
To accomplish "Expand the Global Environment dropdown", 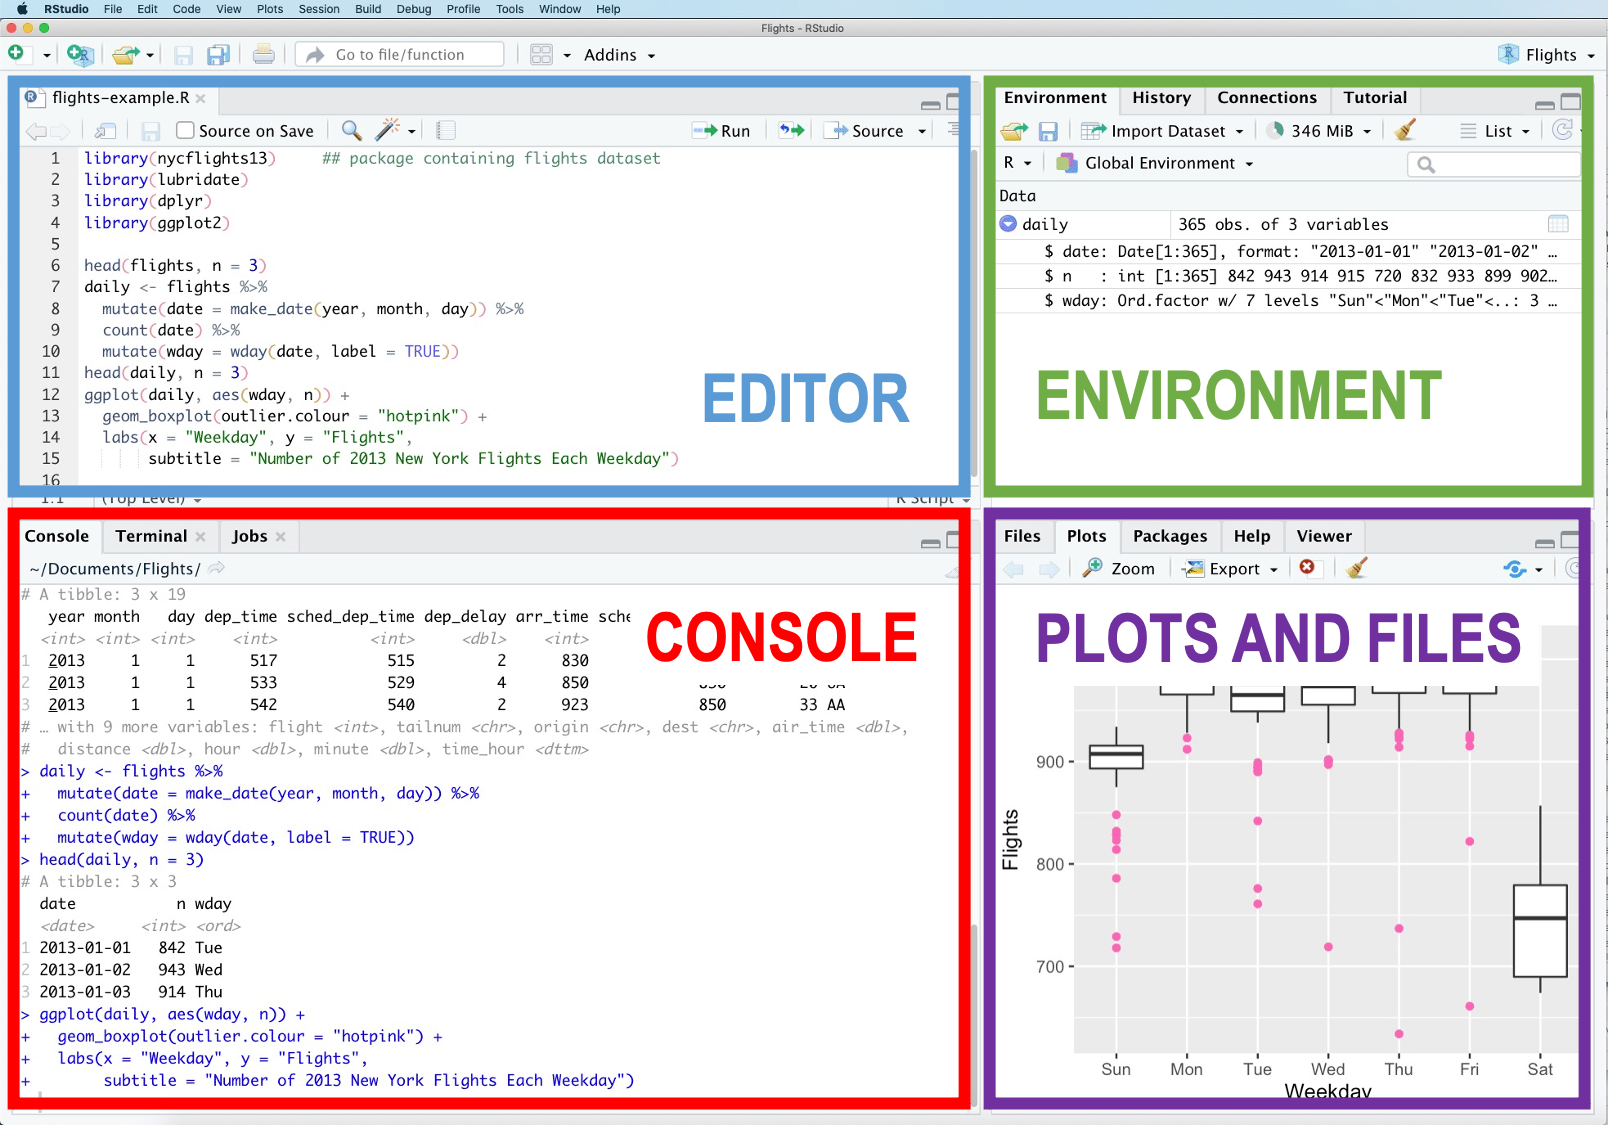I will click(1159, 163).
